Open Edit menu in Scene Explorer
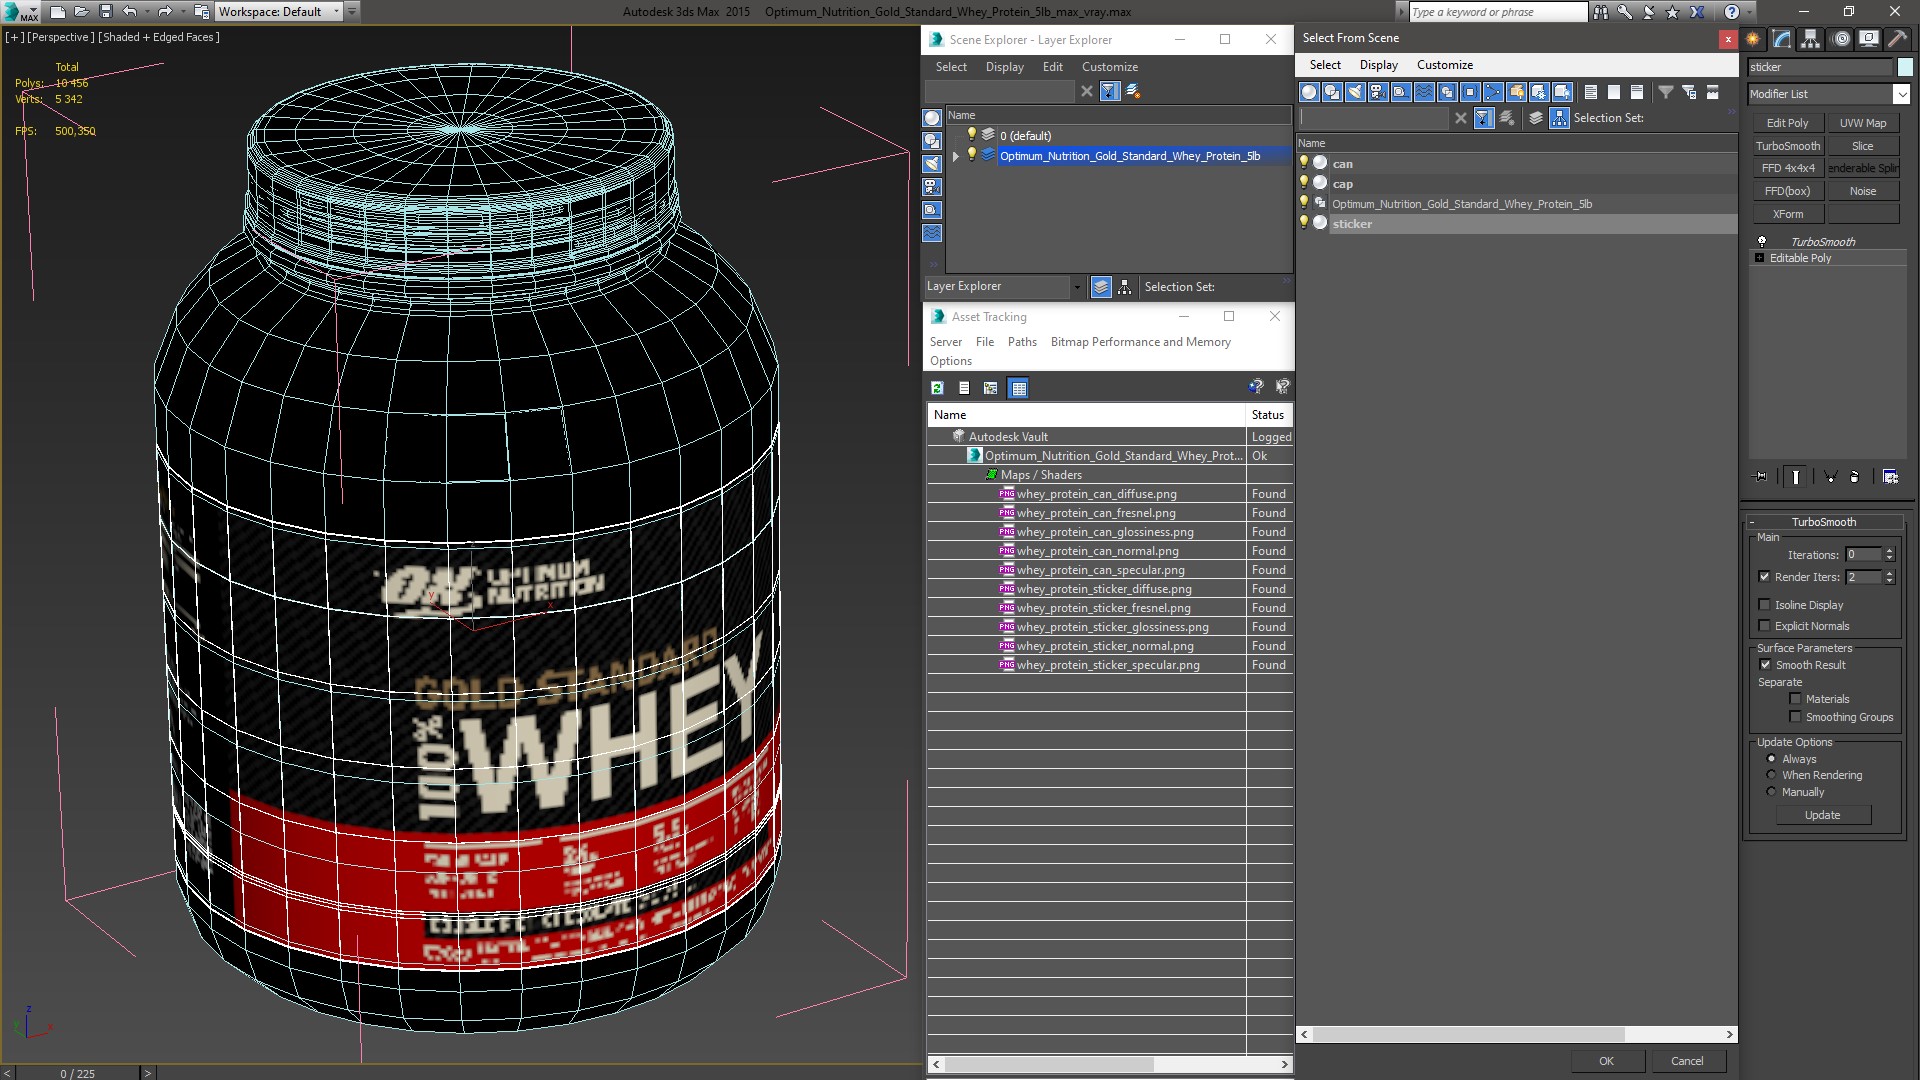The width and height of the screenshot is (1920, 1080). point(1052,67)
